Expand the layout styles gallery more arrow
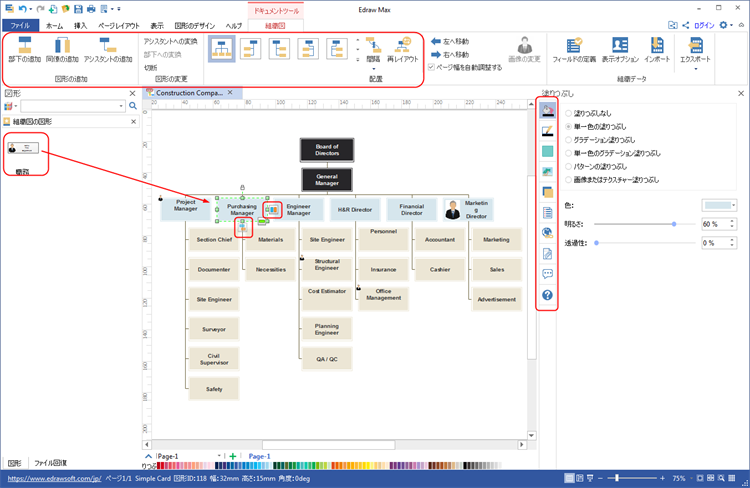 tap(357, 60)
